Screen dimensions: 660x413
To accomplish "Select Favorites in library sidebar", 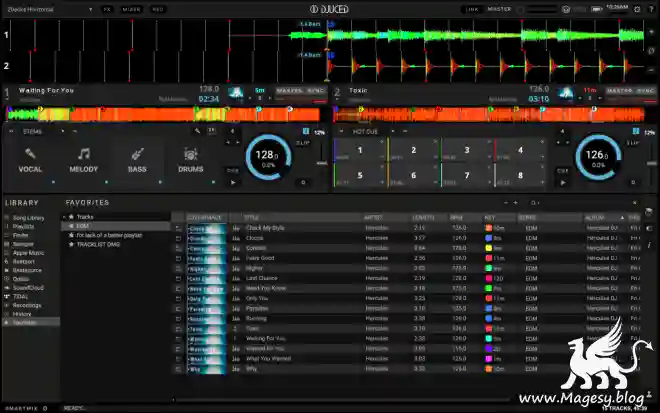I will (31, 322).
